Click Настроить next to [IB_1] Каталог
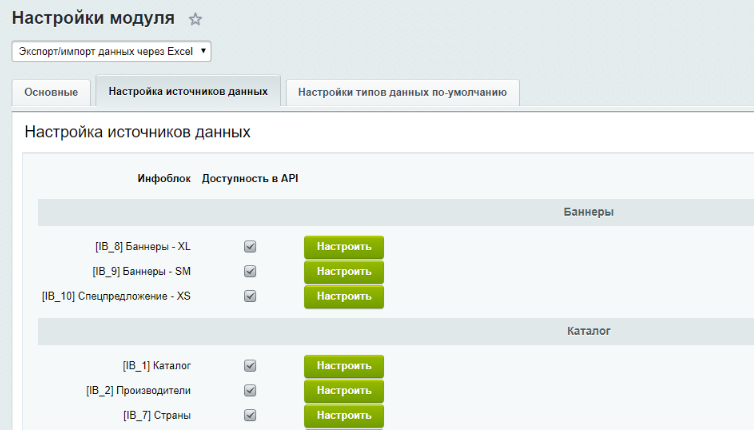 (344, 366)
